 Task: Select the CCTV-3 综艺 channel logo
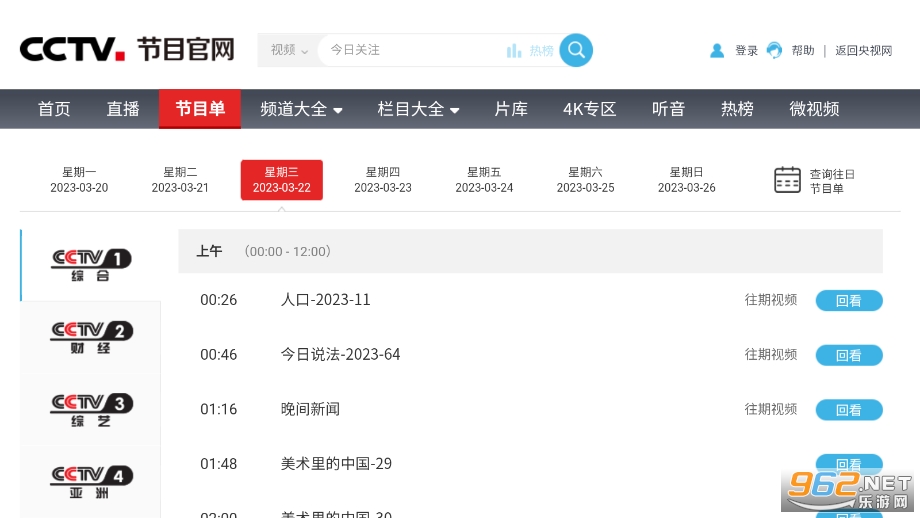pyautogui.click(x=91, y=409)
